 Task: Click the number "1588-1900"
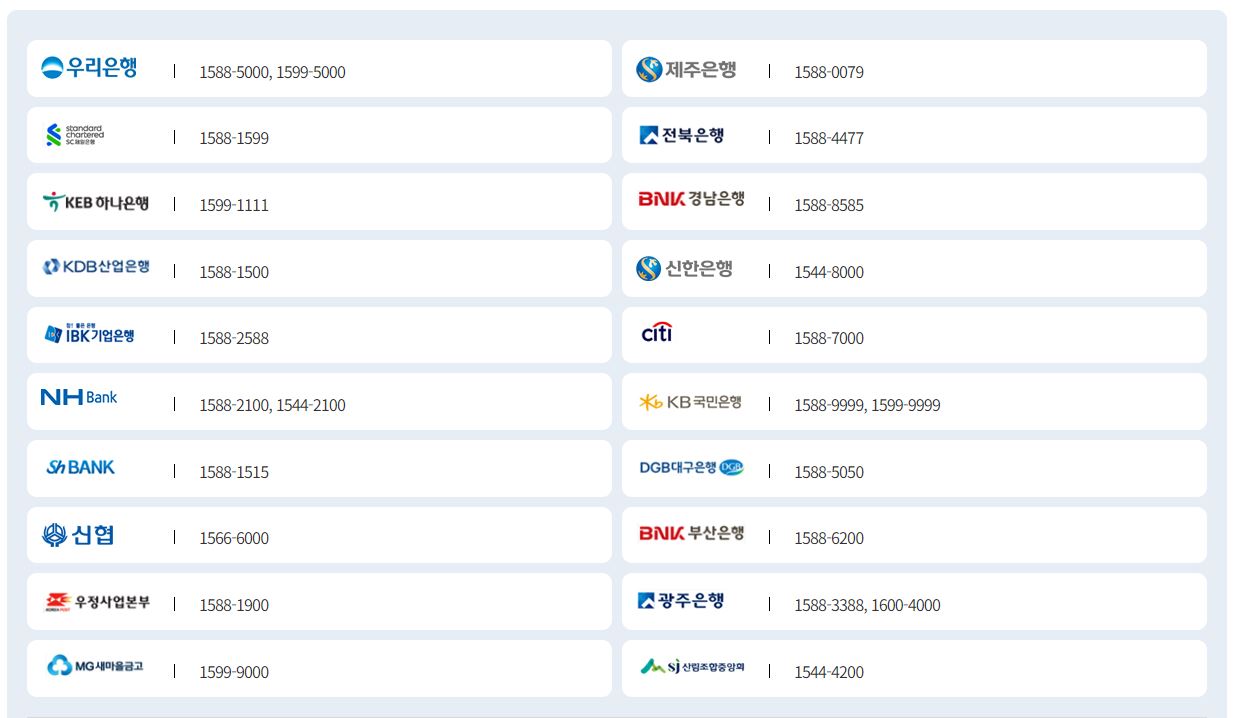[234, 605]
